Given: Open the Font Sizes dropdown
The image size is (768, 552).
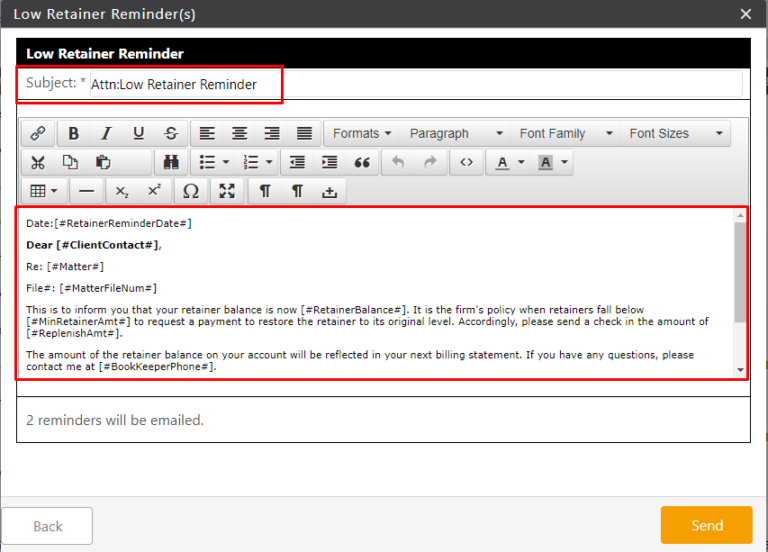Looking at the screenshot, I should [674, 133].
